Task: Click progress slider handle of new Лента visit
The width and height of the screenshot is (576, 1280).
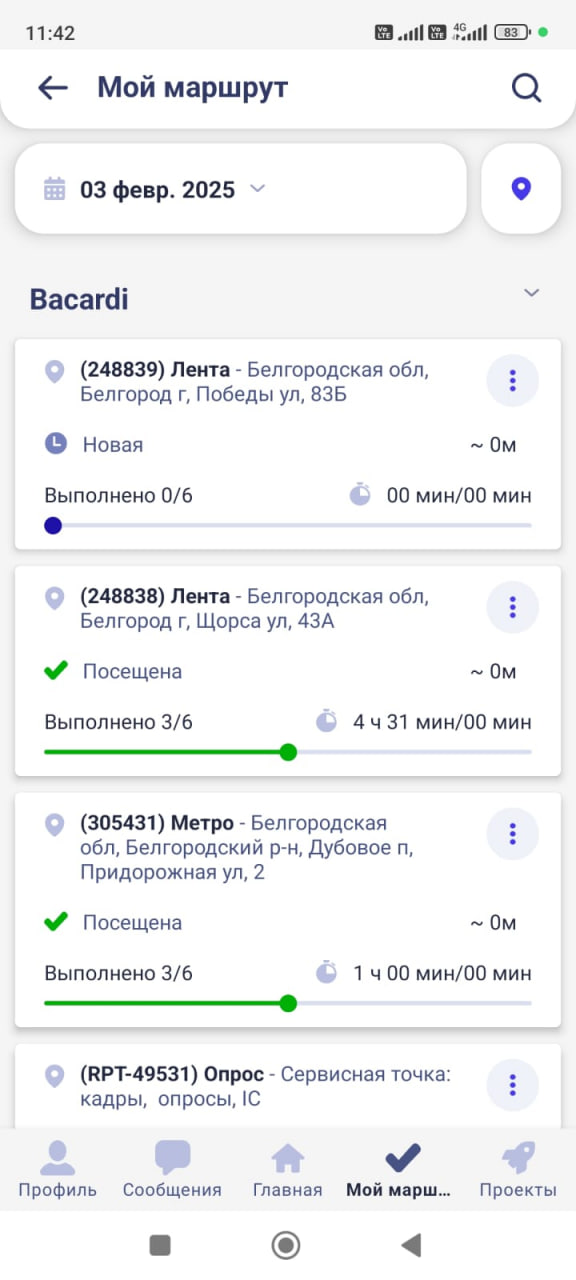Action: (x=53, y=525)
